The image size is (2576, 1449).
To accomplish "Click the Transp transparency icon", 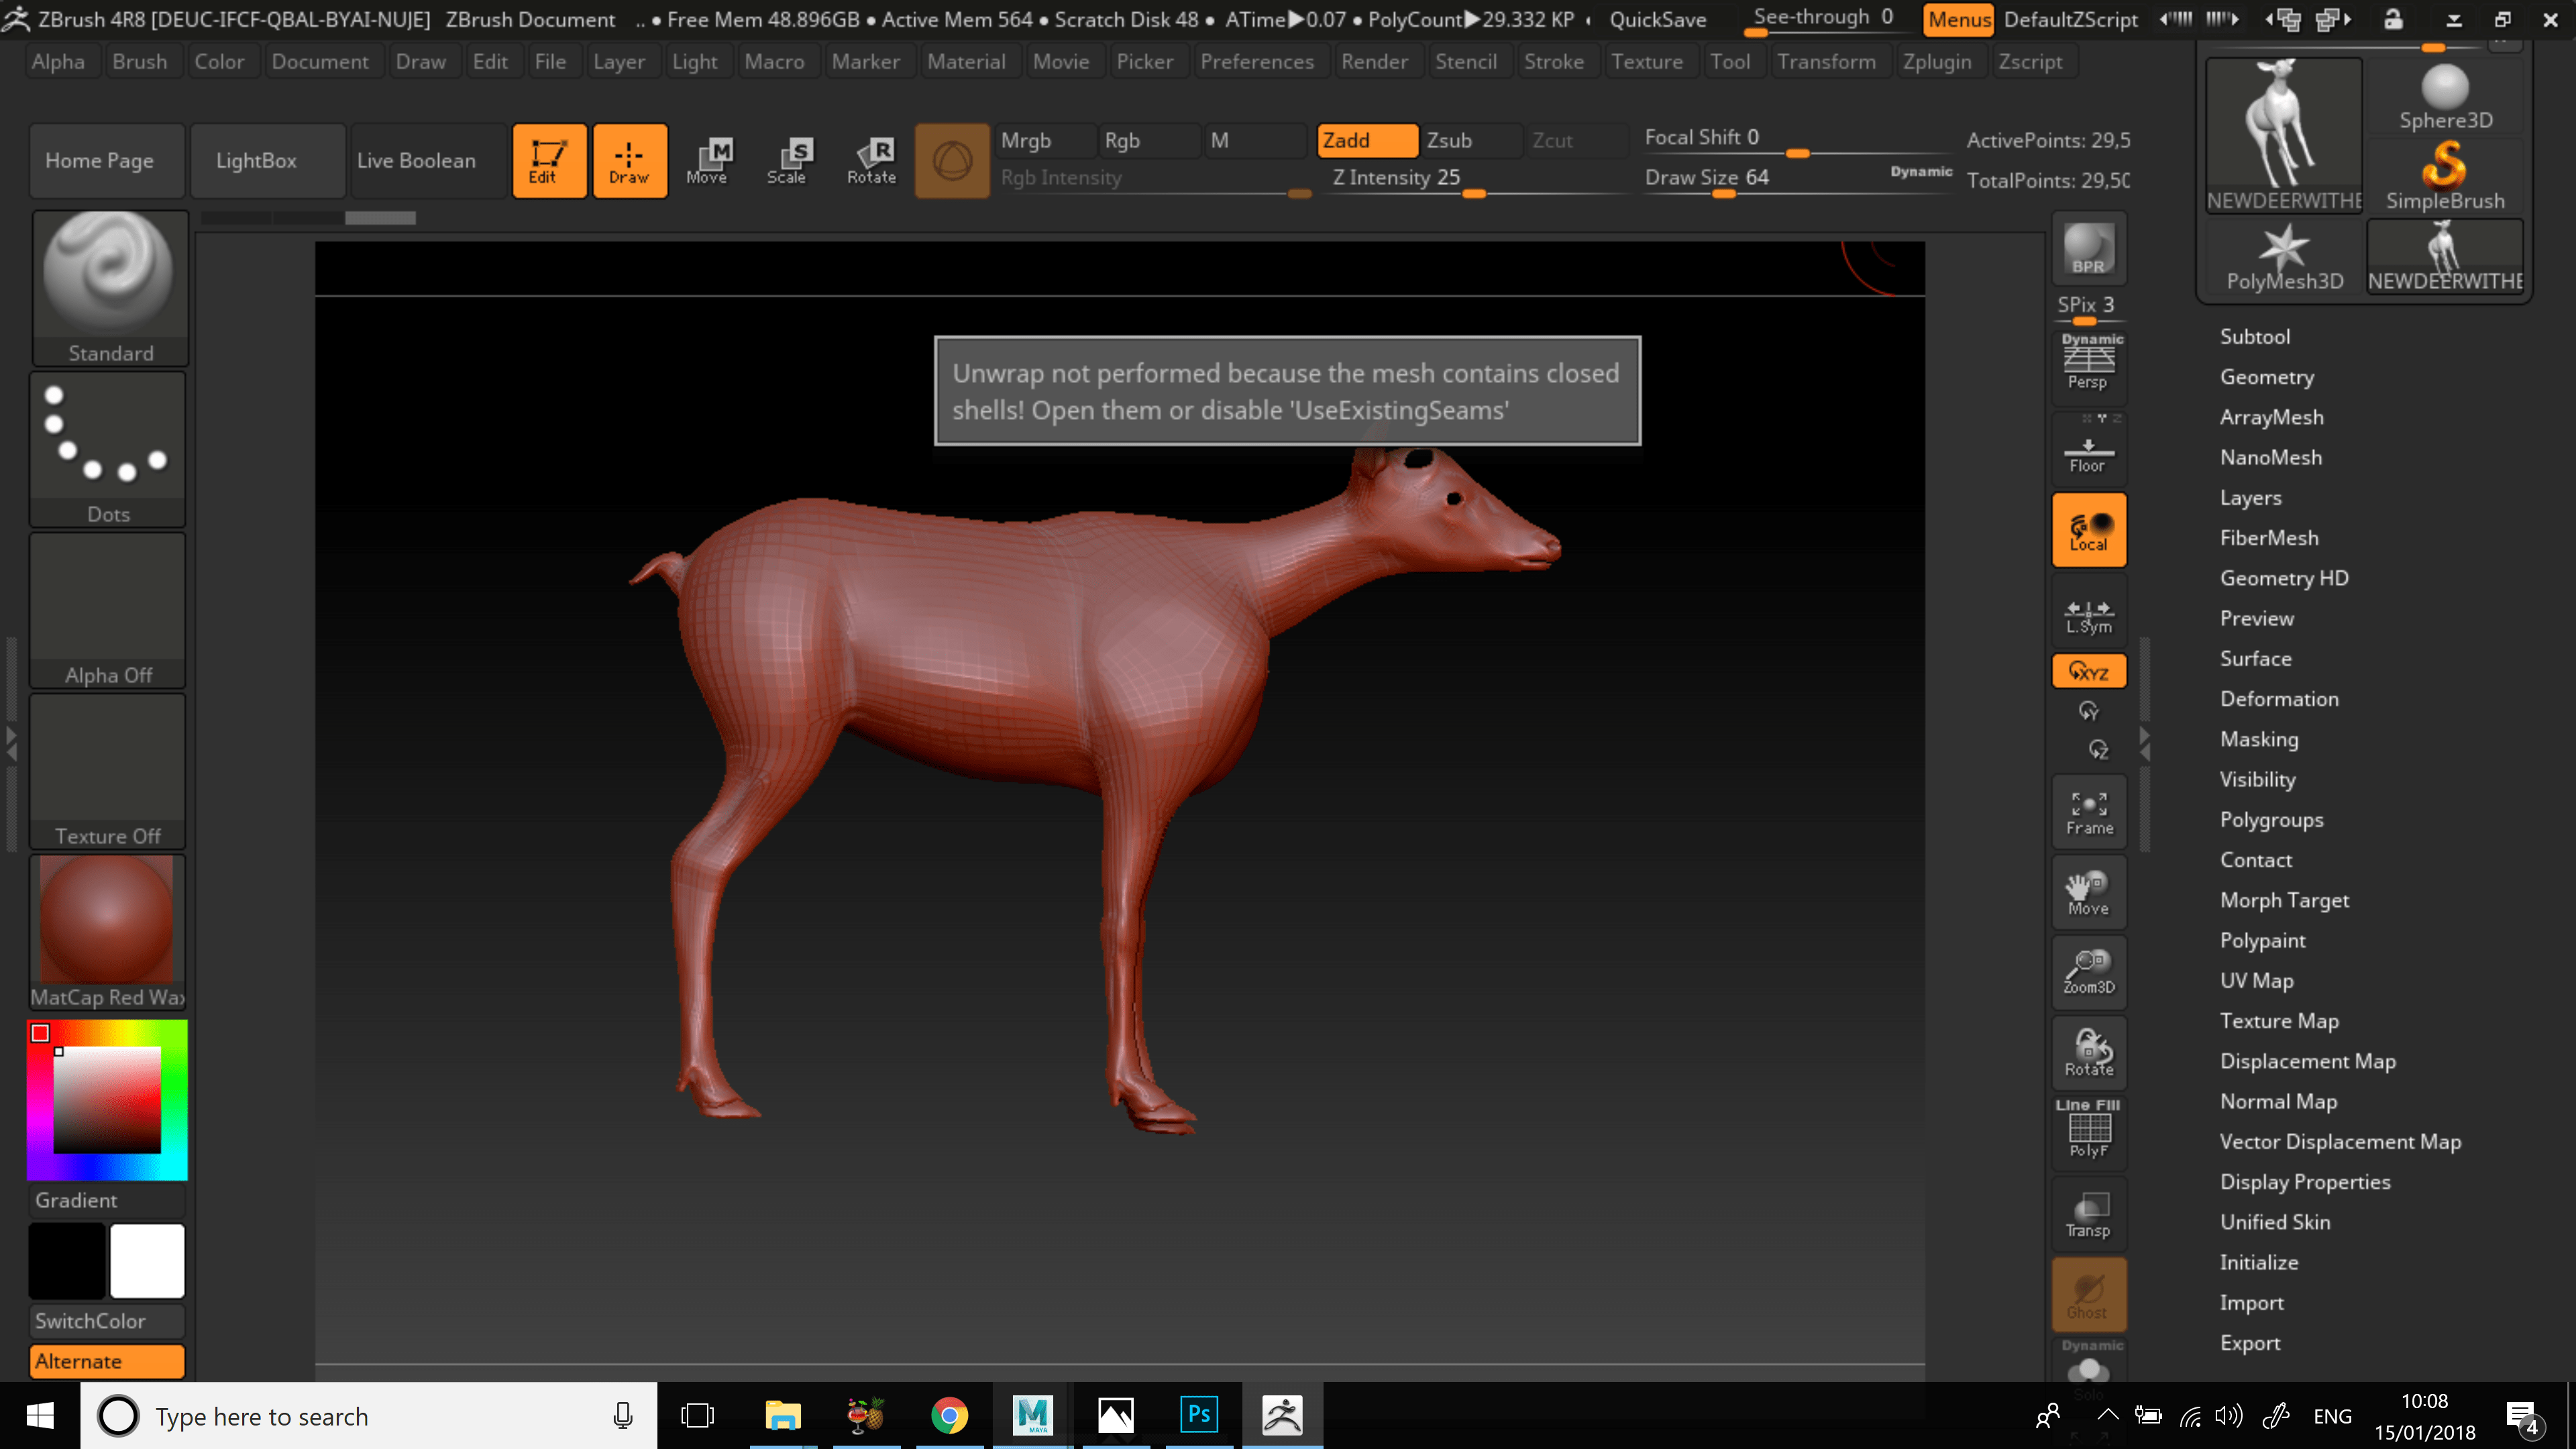I will coord(2088,1214).
